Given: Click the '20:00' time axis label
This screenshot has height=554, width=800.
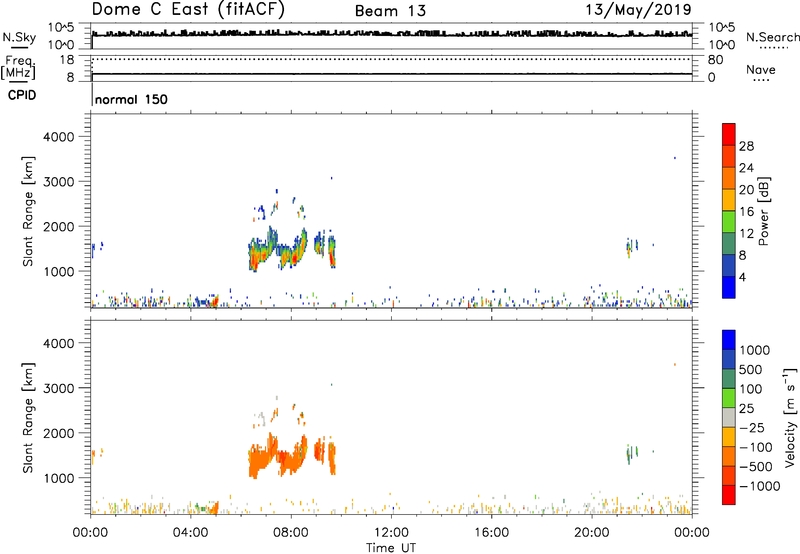Looking at the screenshot, I should (591, 533).
